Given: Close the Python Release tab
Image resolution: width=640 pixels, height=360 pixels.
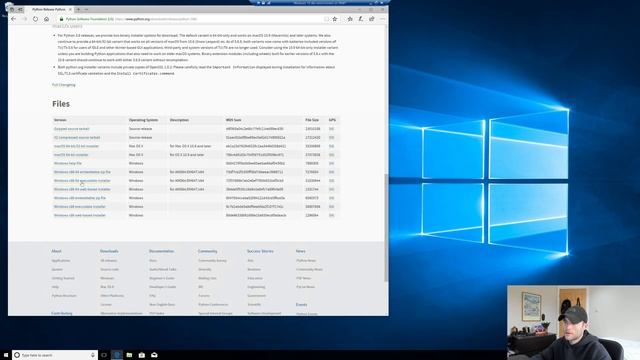Looking at the screenshot, I should tap(70, 9).
